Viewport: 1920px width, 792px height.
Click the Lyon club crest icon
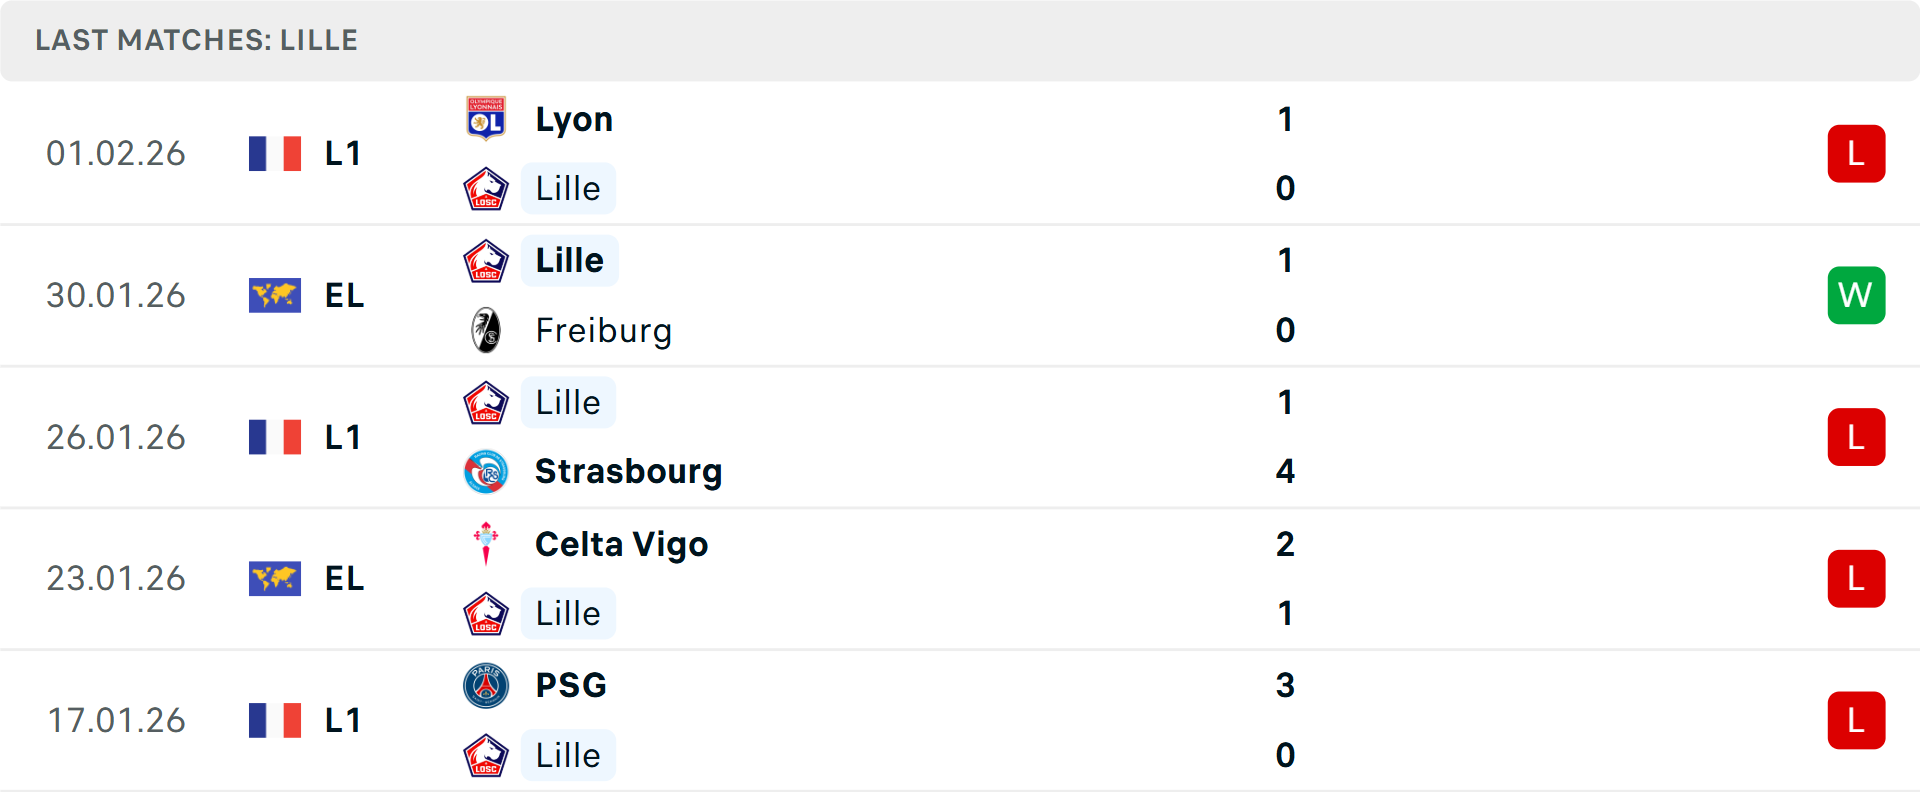coord(486,119)
